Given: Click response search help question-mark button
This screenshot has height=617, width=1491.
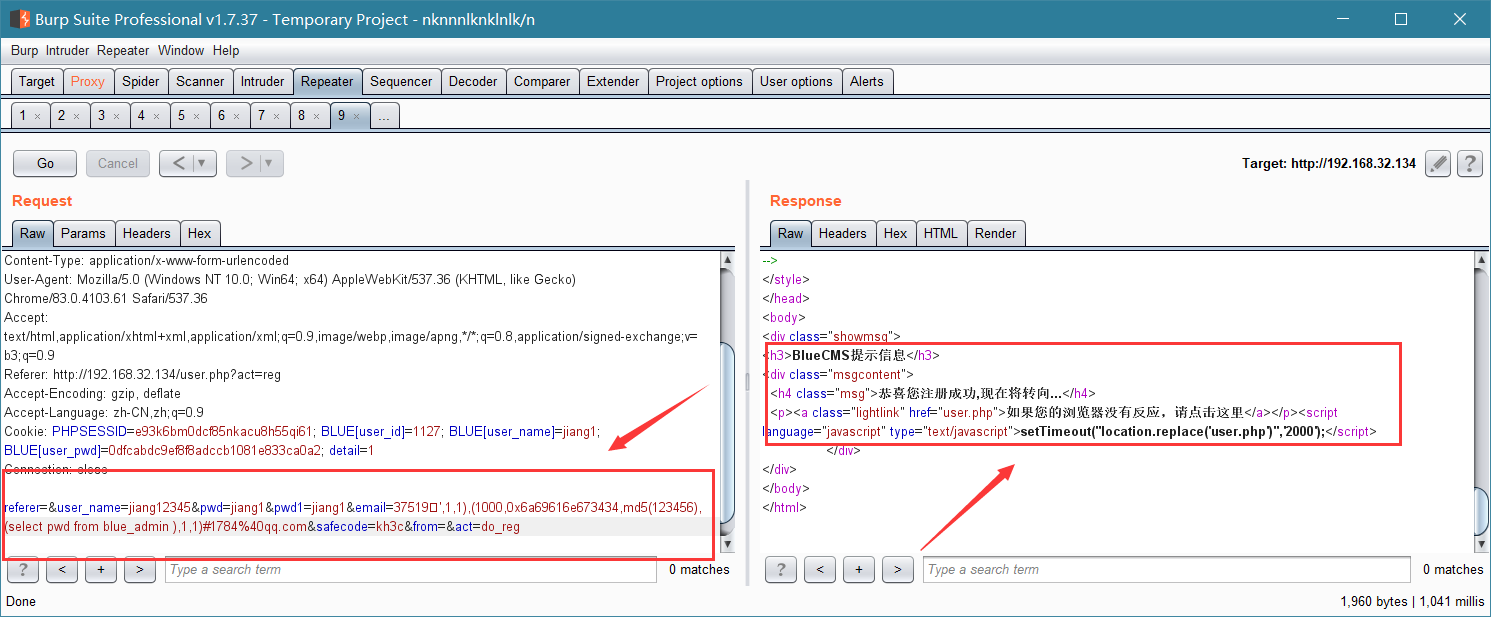Looking at the screenshot, I should 780,570.
